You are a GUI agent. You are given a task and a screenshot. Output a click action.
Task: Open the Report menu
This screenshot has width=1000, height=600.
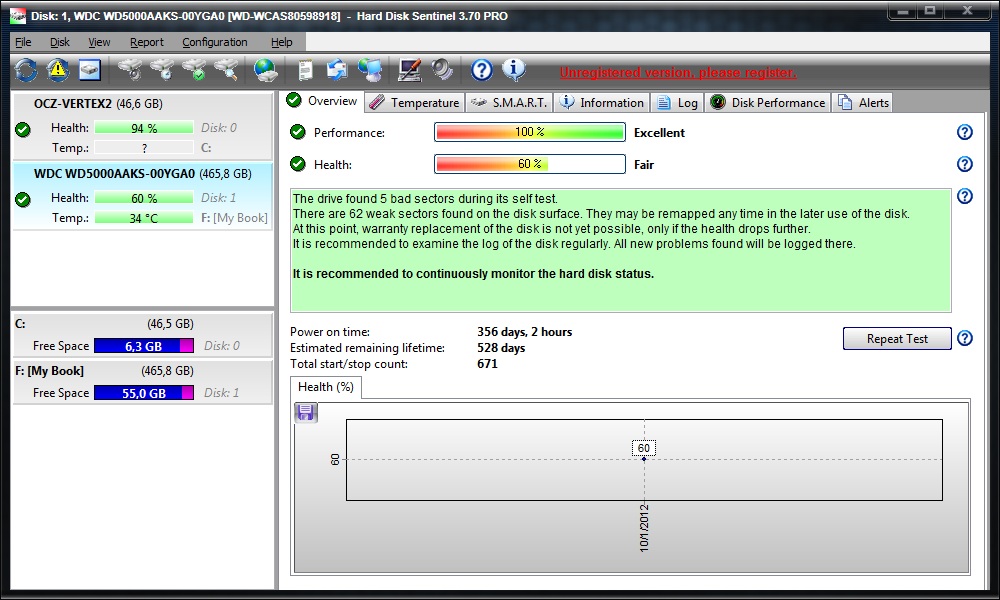click(x=147, y=42)
